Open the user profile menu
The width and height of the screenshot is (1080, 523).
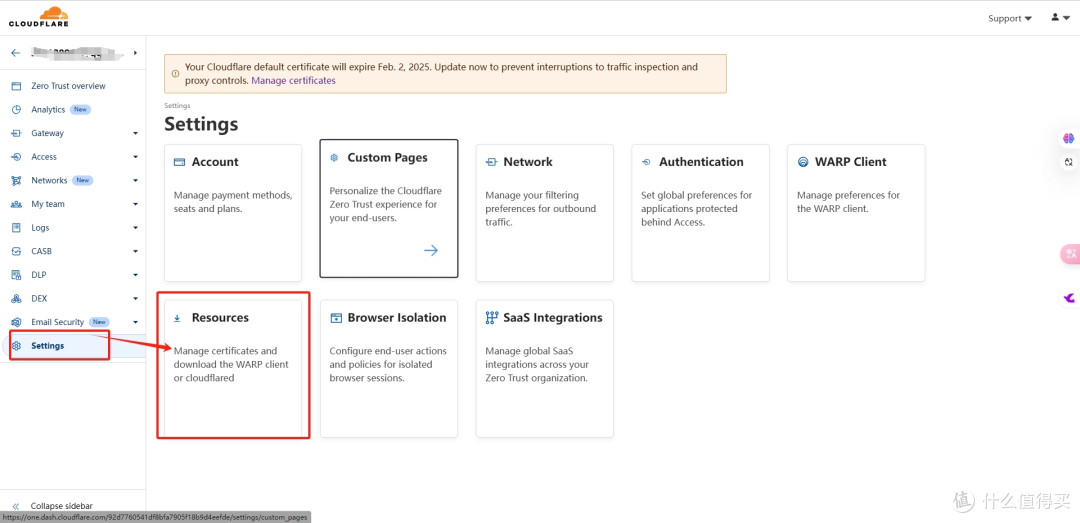pyautogui.click(x=1060, y=18)
